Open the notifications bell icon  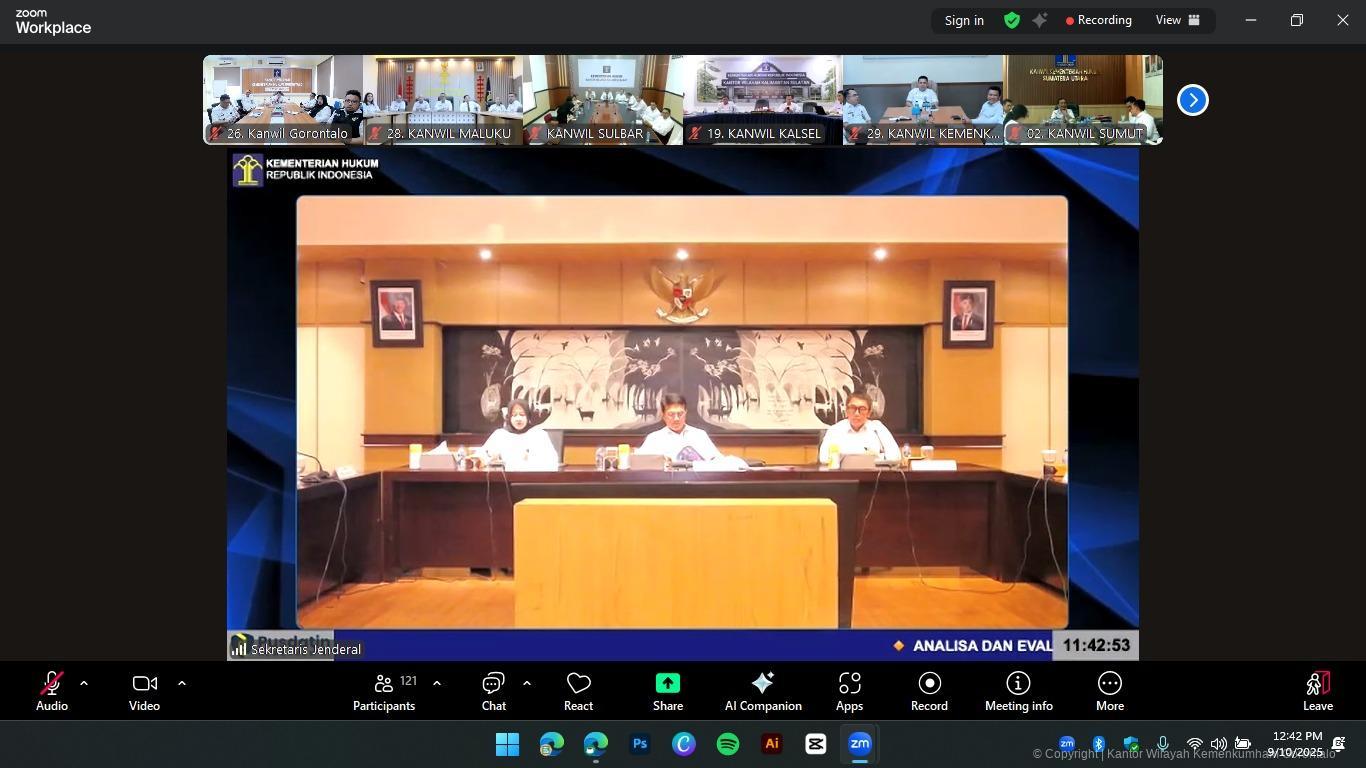pyautogui.click(x=1338, y=744)
